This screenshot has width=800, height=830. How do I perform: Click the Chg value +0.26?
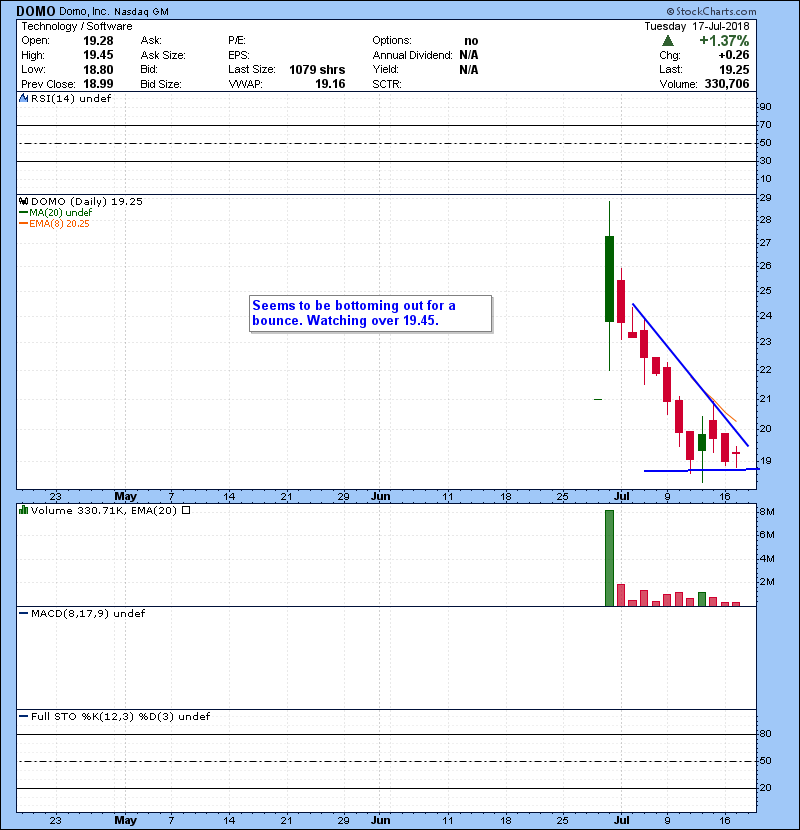point(734,55)
